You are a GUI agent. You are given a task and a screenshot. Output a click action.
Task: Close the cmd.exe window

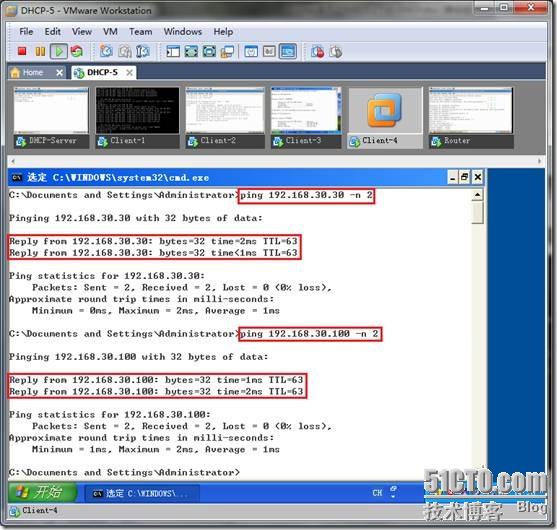(477, 177)
